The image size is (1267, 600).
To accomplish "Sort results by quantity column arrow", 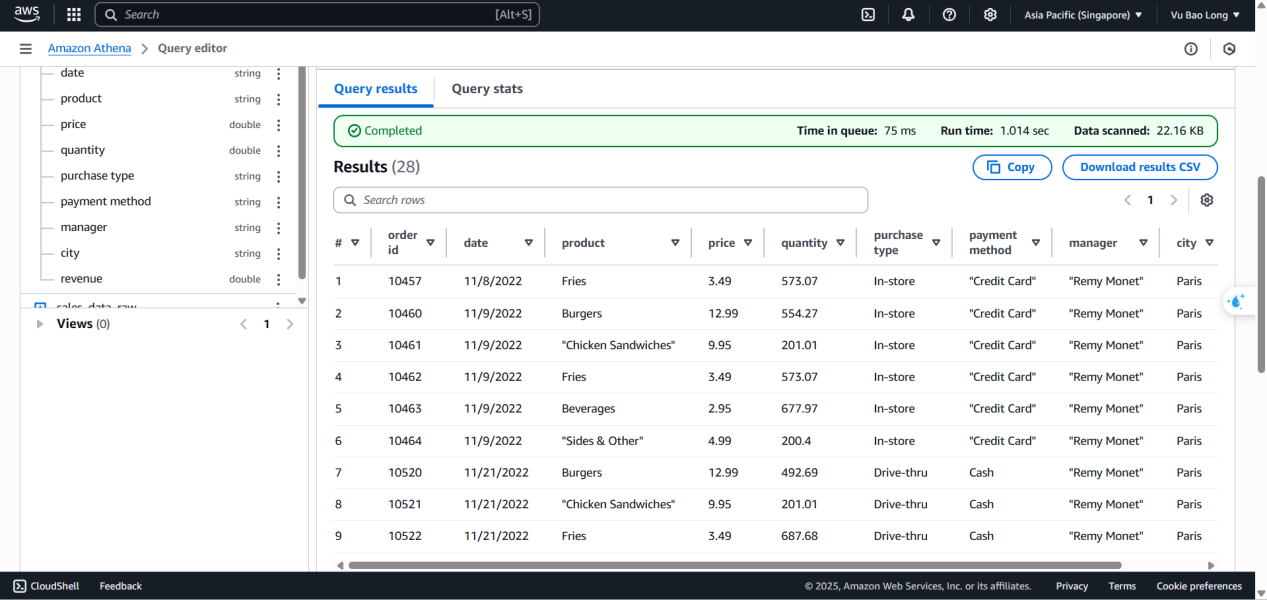I will click(x=840, y=243).
